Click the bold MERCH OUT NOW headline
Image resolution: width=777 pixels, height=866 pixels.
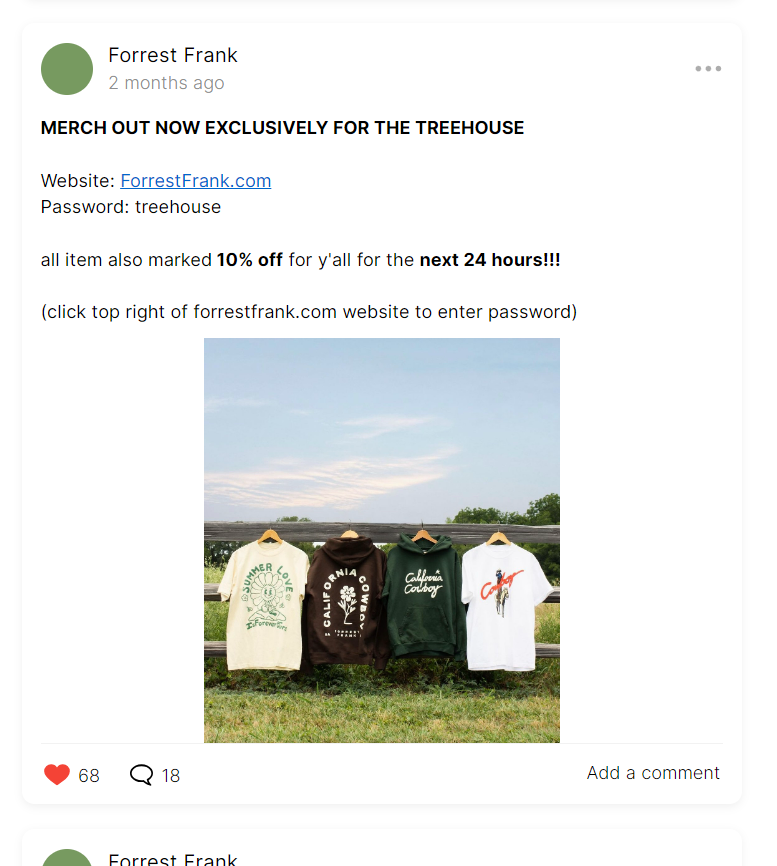[282, 128]
